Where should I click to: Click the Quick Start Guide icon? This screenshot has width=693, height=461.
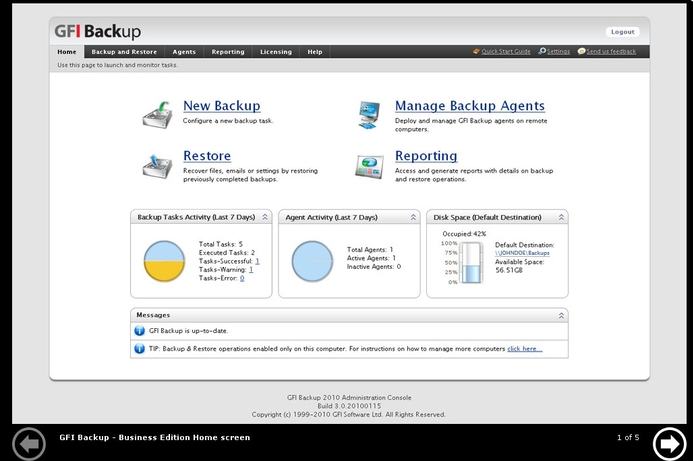click(476, 51)
